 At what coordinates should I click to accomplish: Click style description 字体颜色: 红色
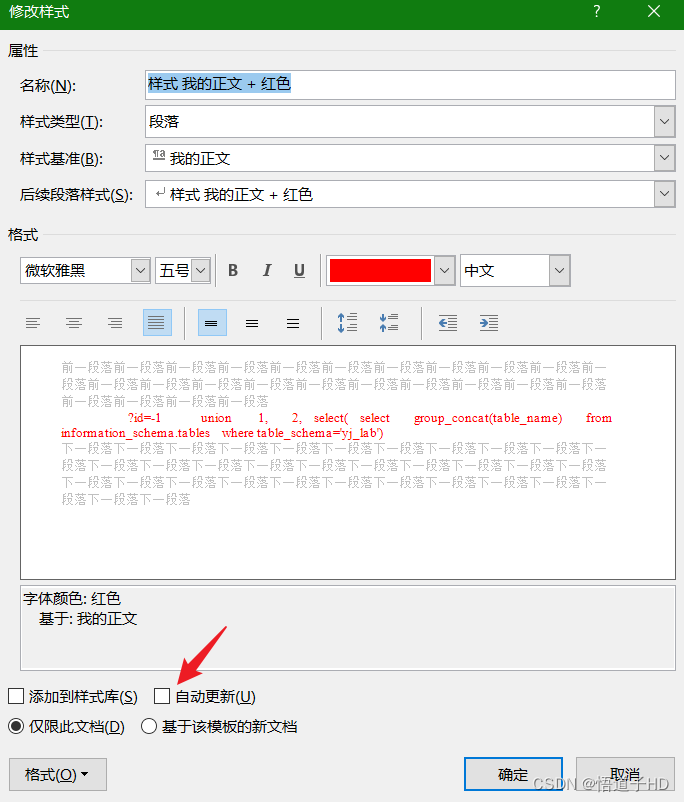tap(72, 598)
